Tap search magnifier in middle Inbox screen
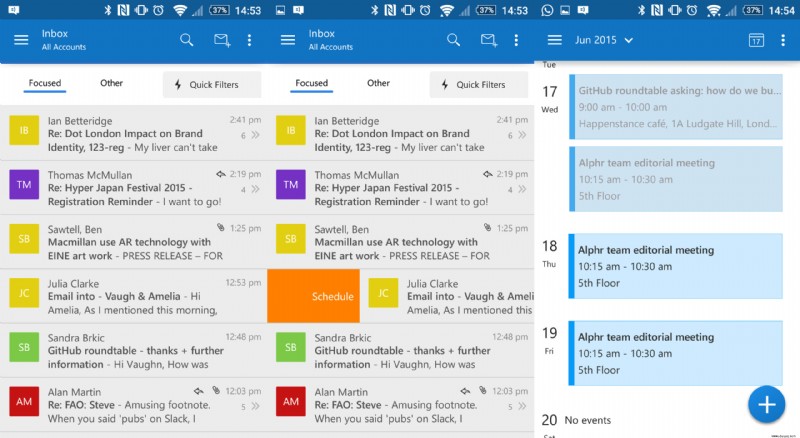The height and width of the screenshot is (438, 800). pyautogui.click(x=454, y=40)
